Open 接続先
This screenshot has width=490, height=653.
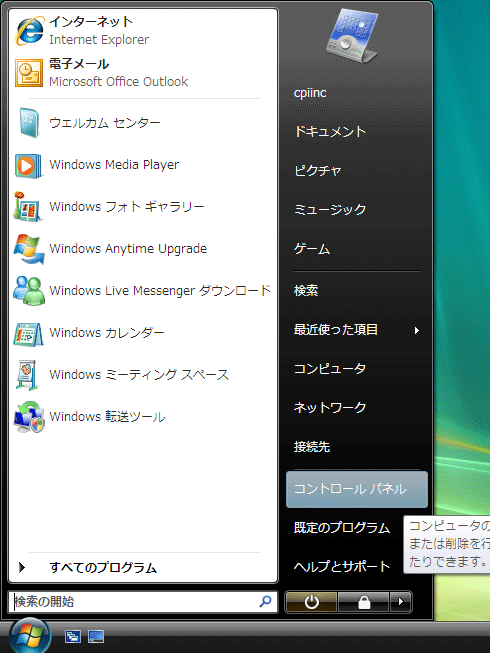coord(312,447)
